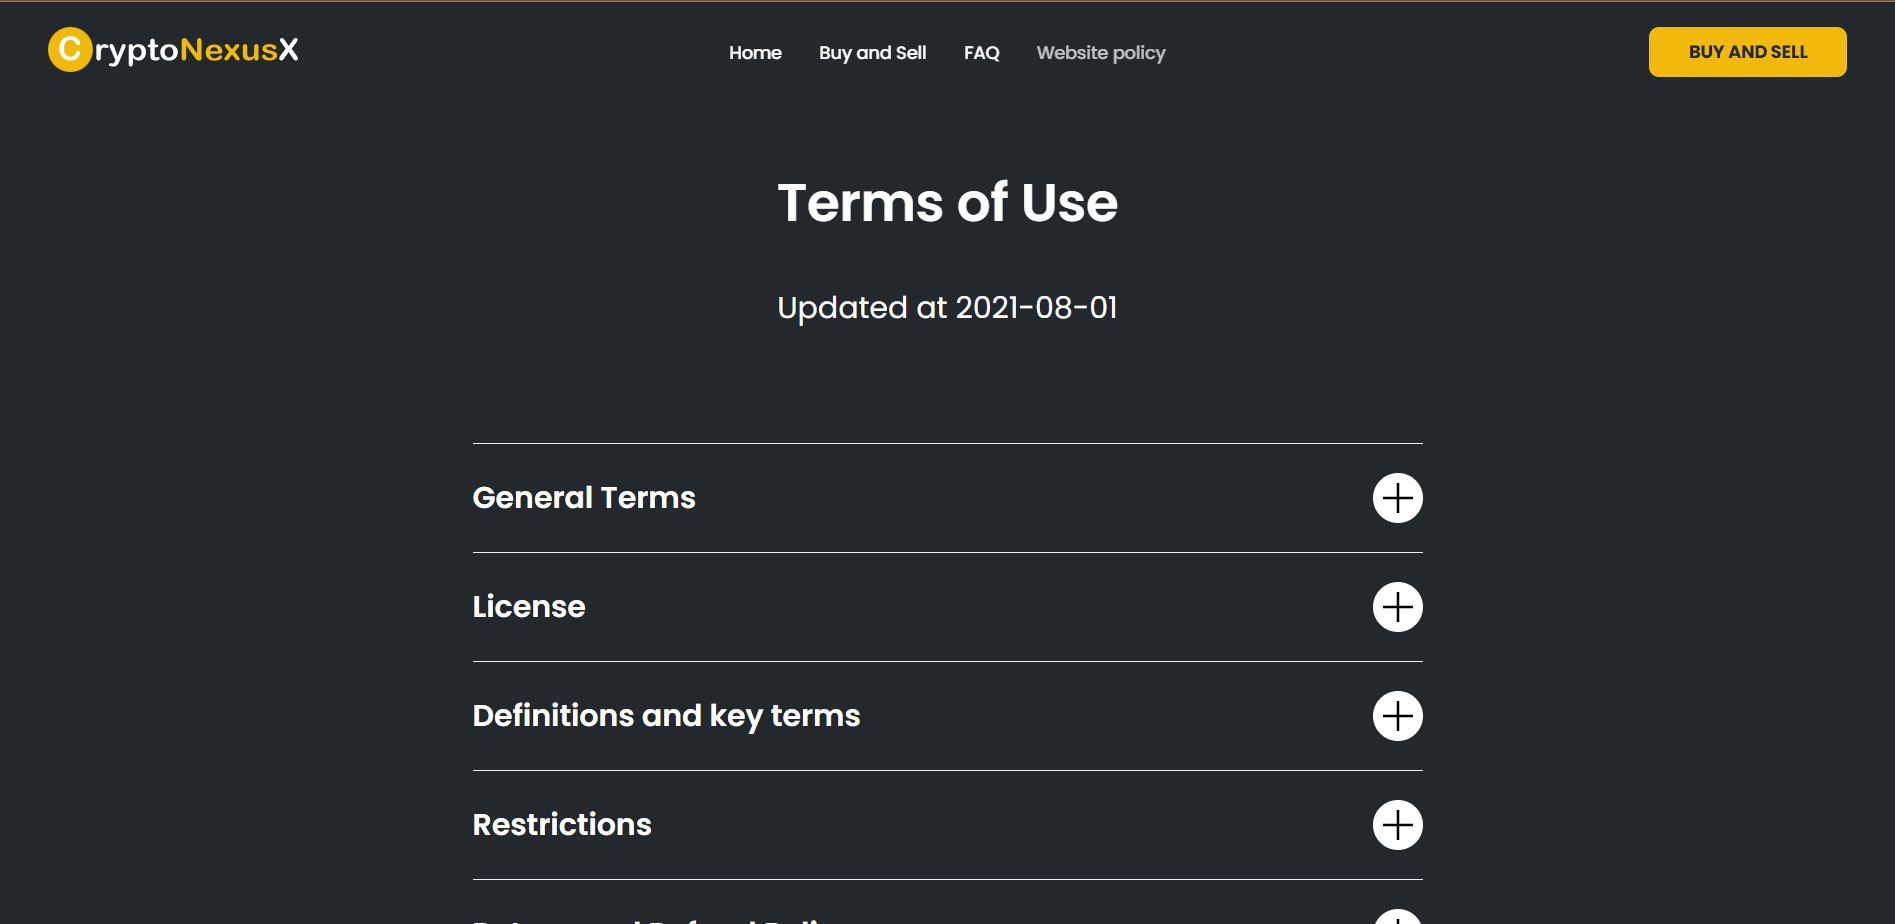Image resolution: width=1895 pixels, height=924 pixels.
Task: Open the License section plus icon
Action: pos(1397,607)
